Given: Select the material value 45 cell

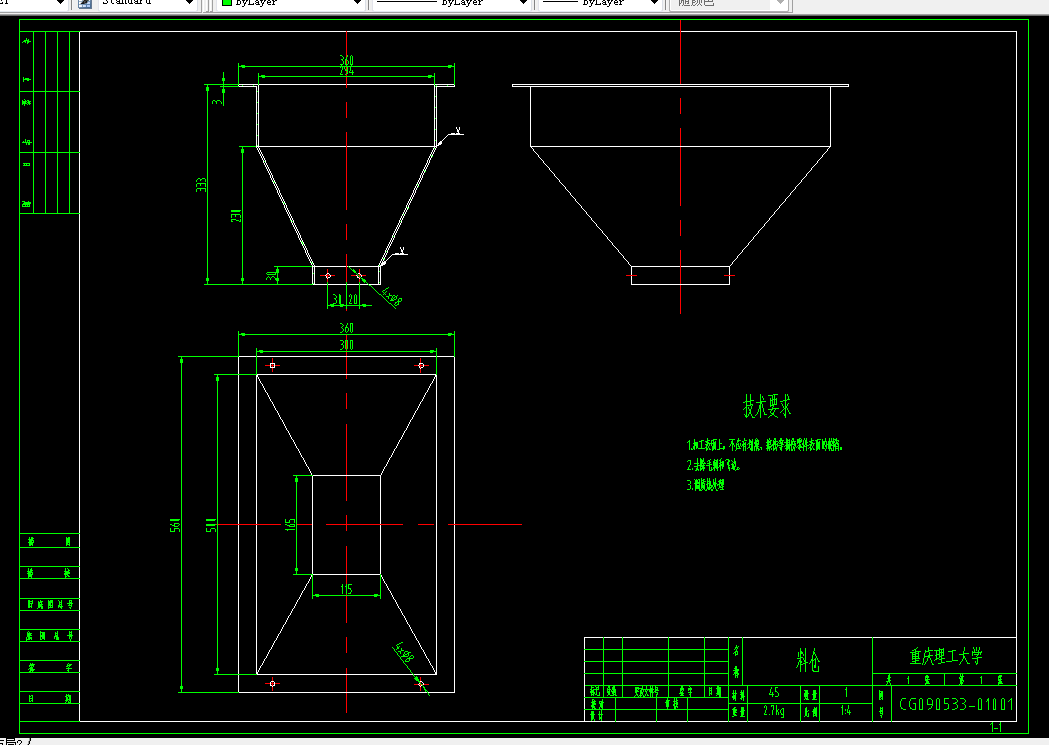Looking at the screenshot, I should click(x=774, y=693).
